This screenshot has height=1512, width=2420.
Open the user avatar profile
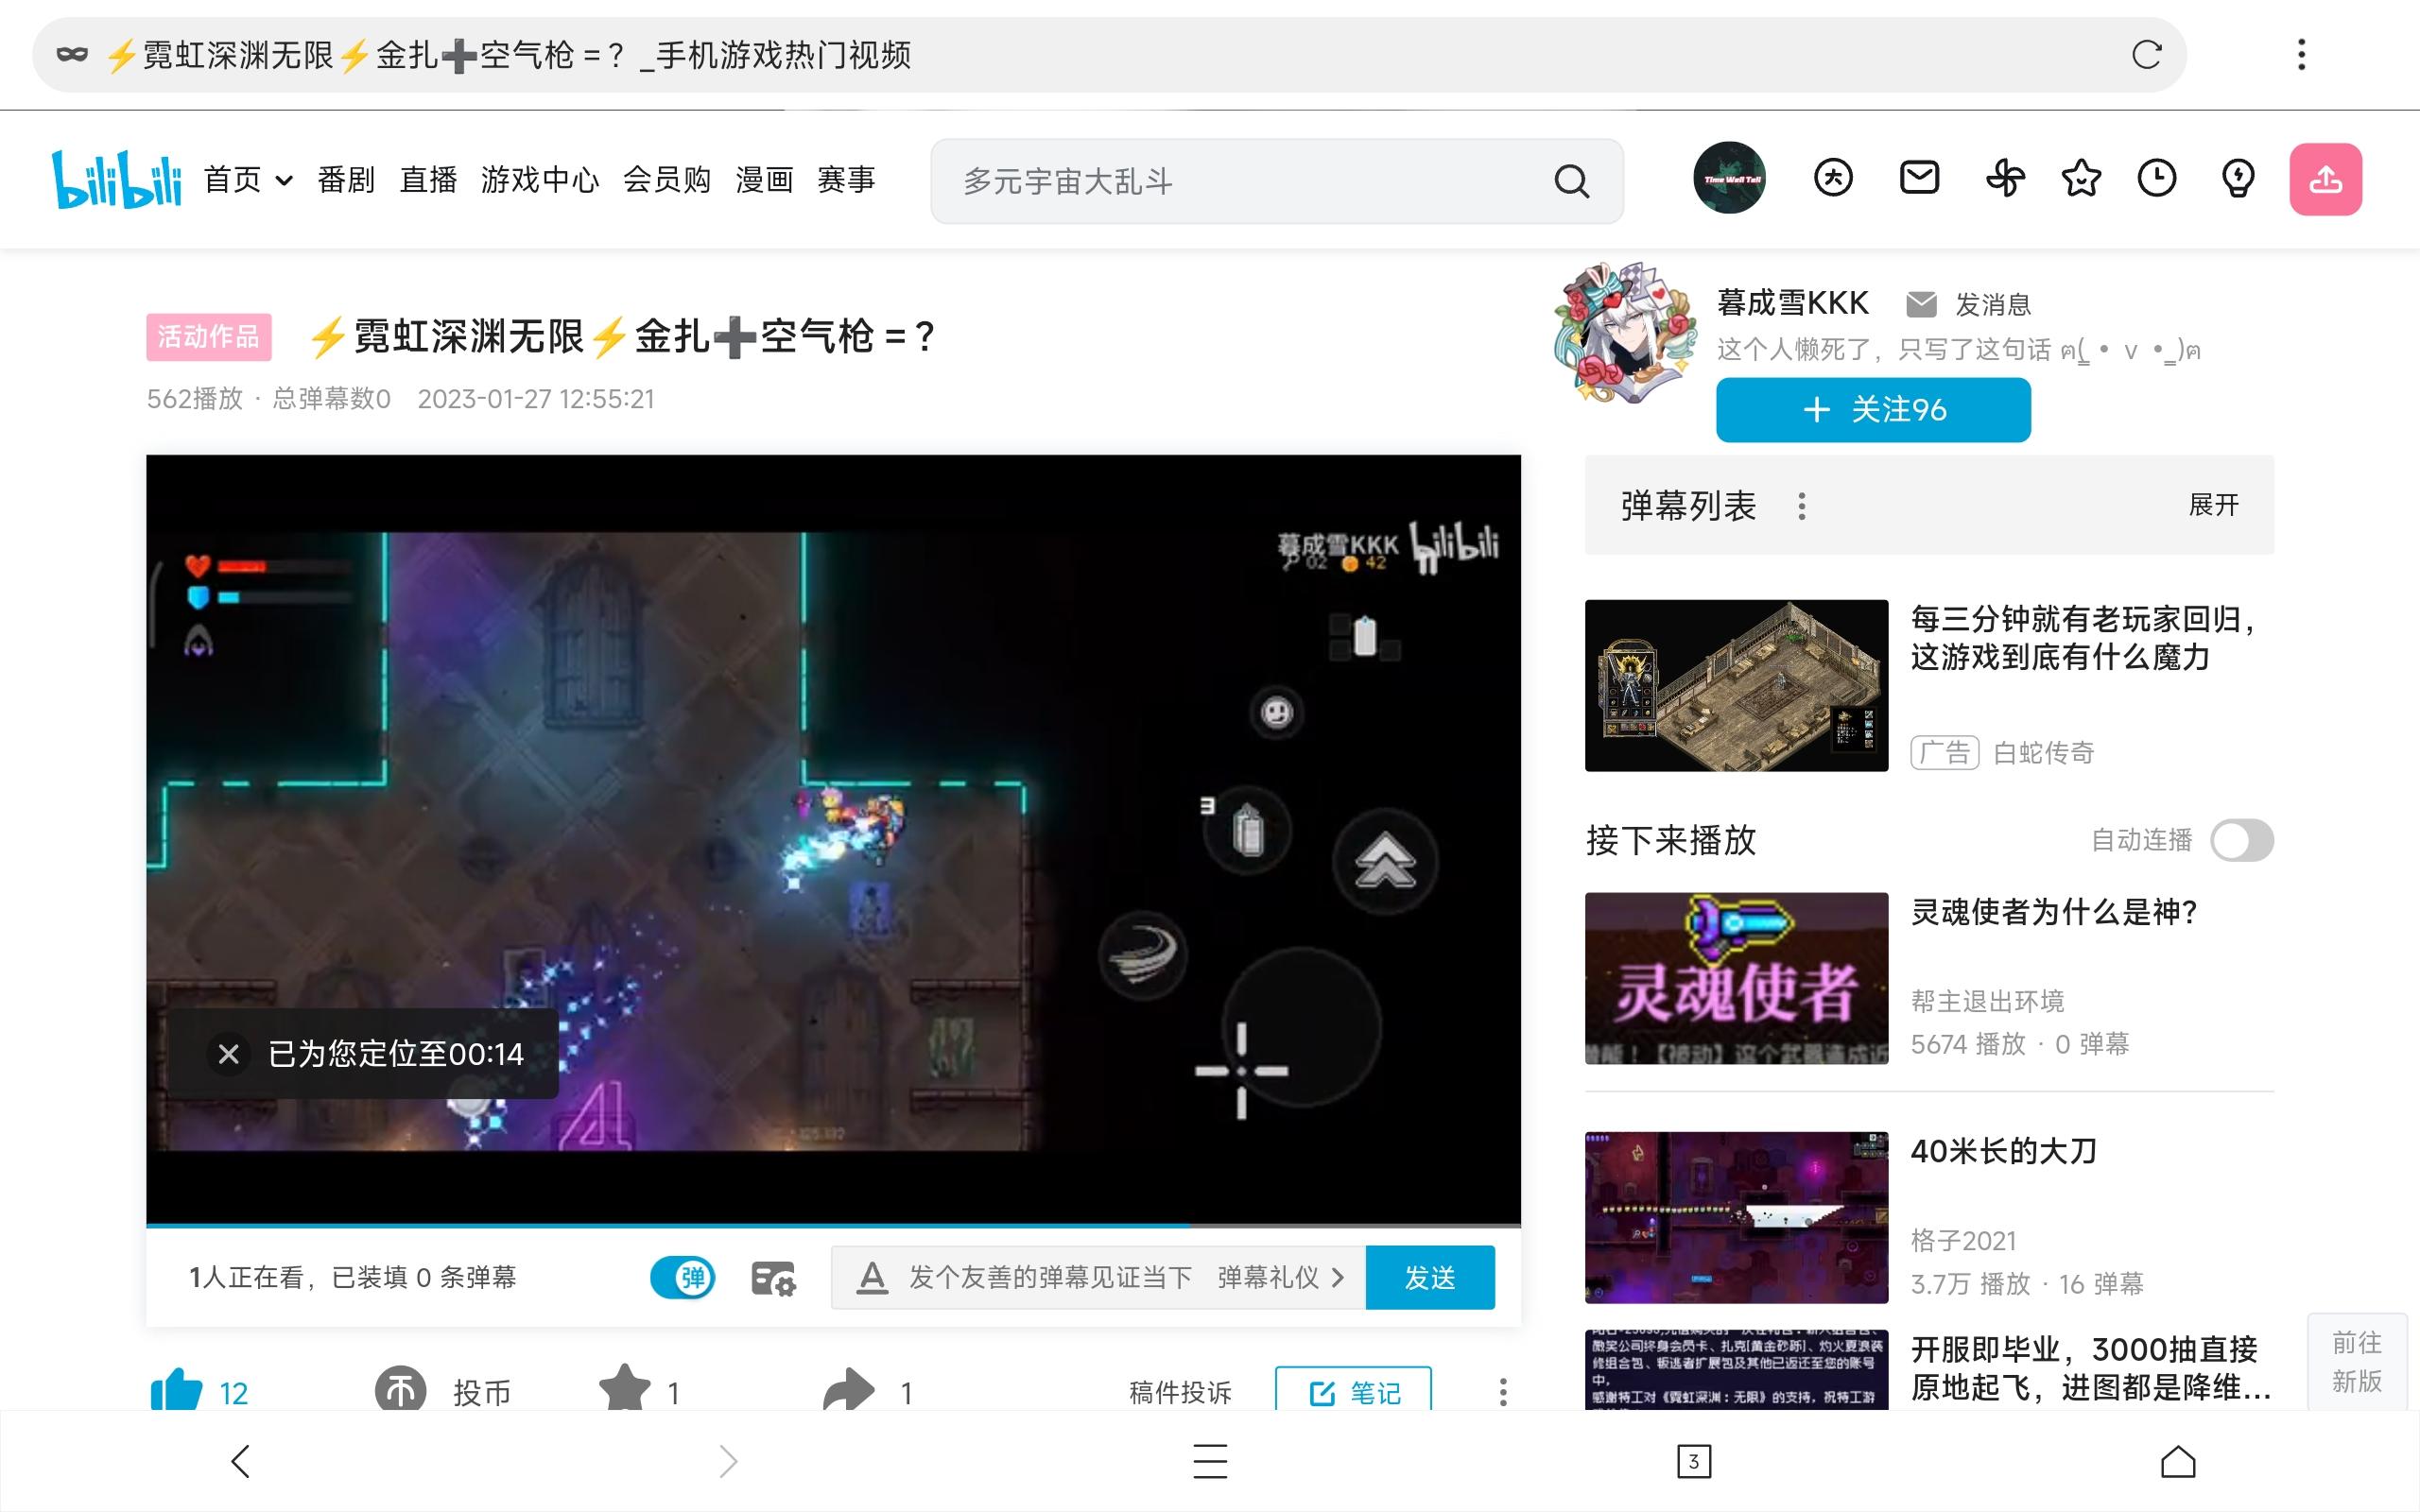[1729, 179]
